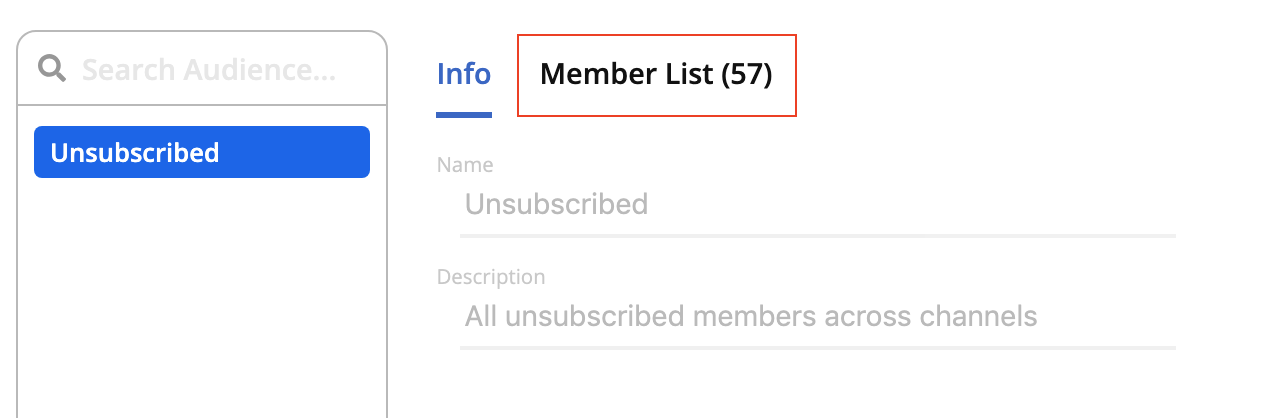Click the underline below the Name field
This screenshot has height=418, width=1274.
tap(817, 235)
